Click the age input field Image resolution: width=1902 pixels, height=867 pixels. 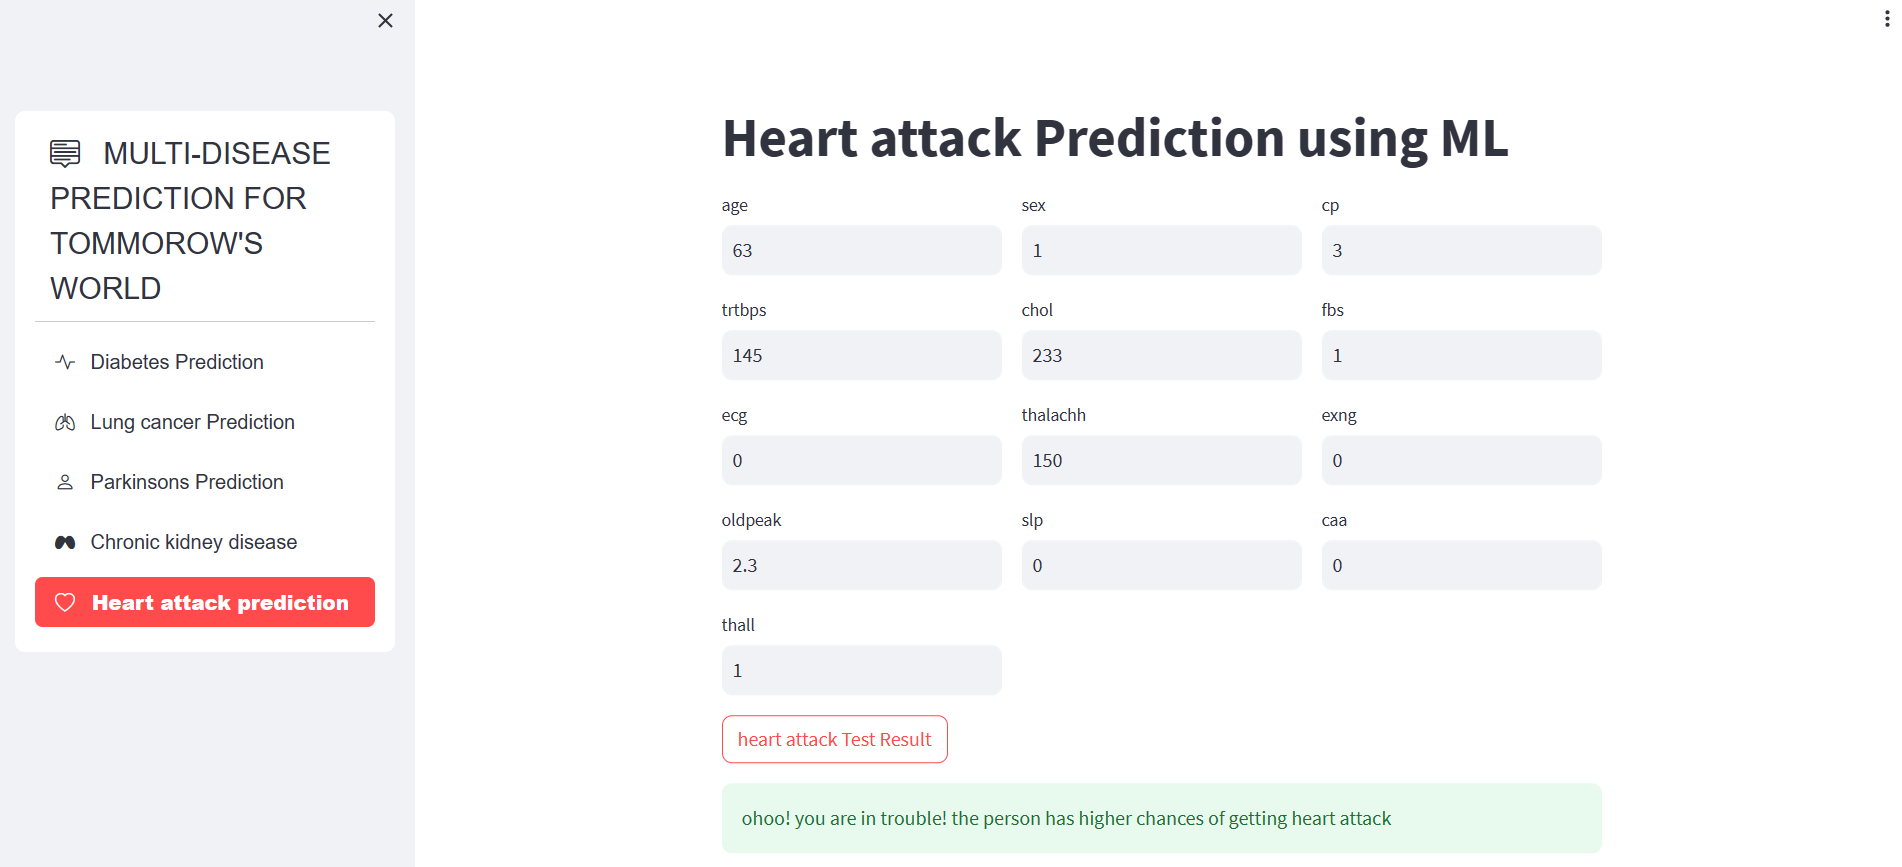click(x=861, y=250)
